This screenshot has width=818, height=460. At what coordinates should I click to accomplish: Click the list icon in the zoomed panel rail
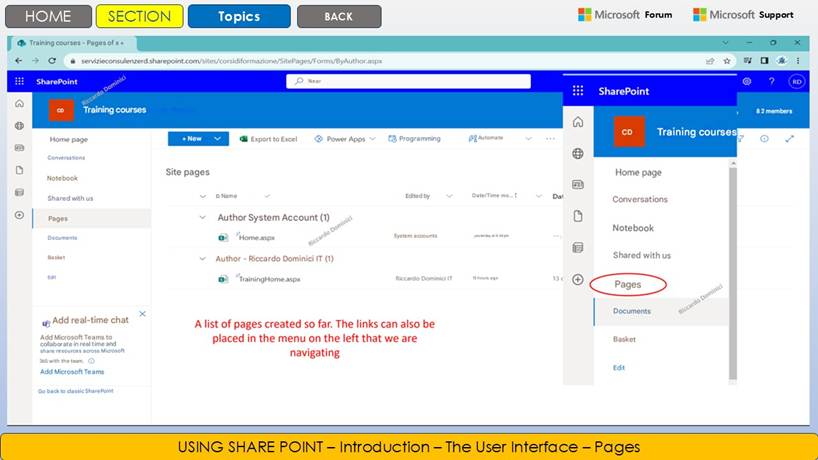(578, 248)
